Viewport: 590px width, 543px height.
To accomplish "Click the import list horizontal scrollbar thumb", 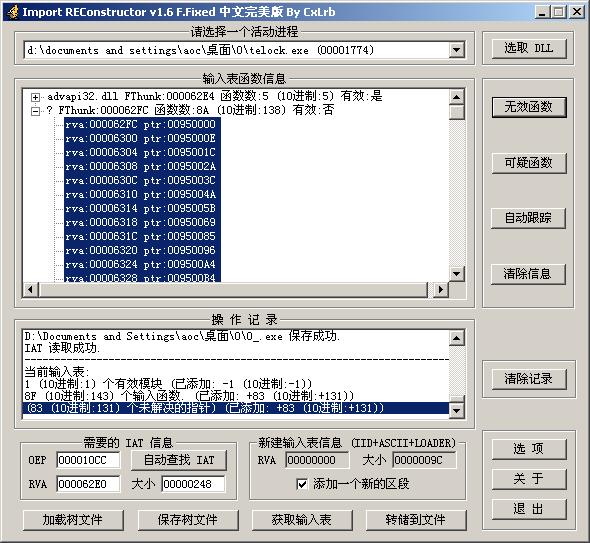I will coord(232,290).
